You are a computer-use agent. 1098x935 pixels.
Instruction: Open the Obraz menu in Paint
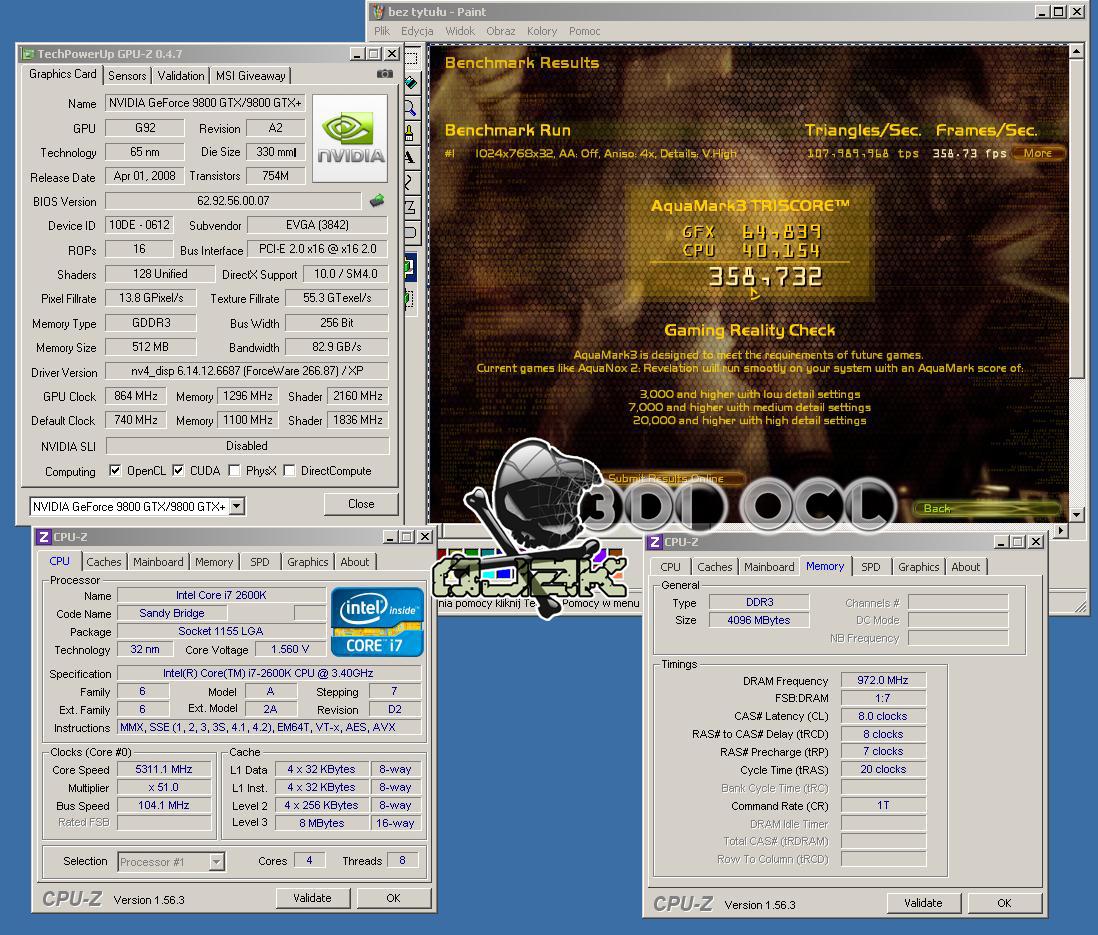pyautogui.click(x=501, y=31)
